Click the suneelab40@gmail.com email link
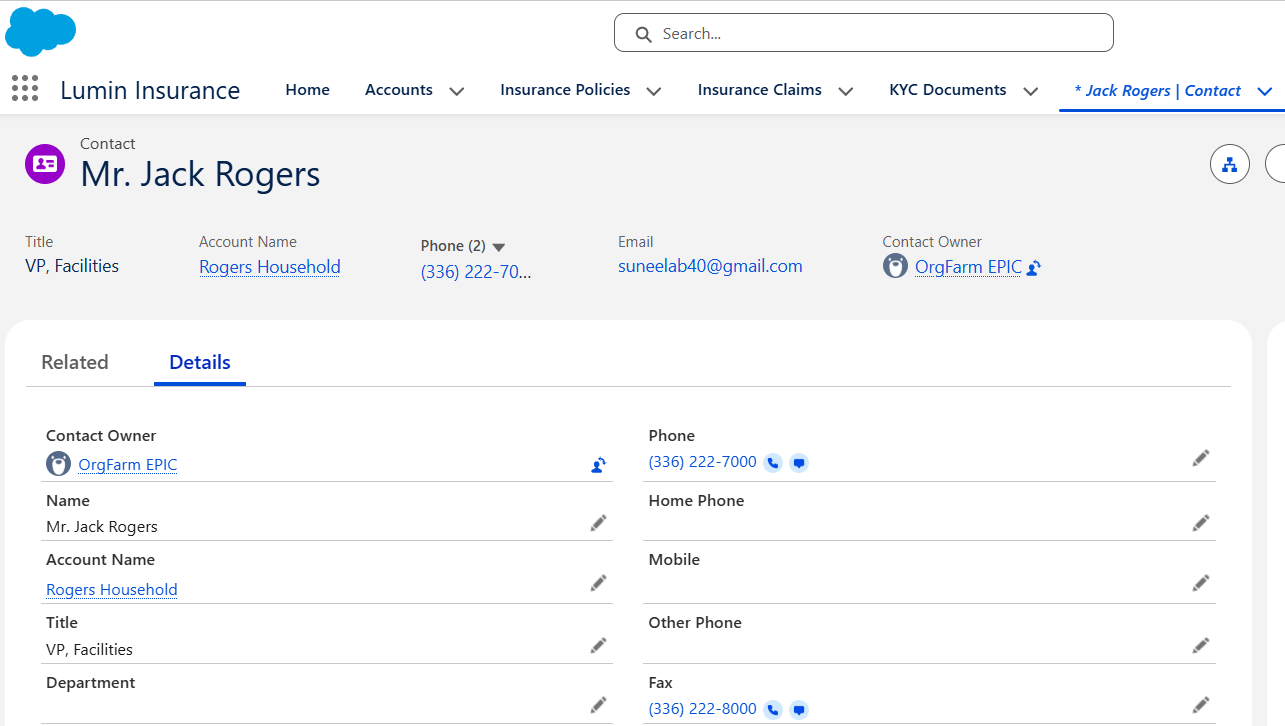The image size is (1285, 726). (710, 266)
